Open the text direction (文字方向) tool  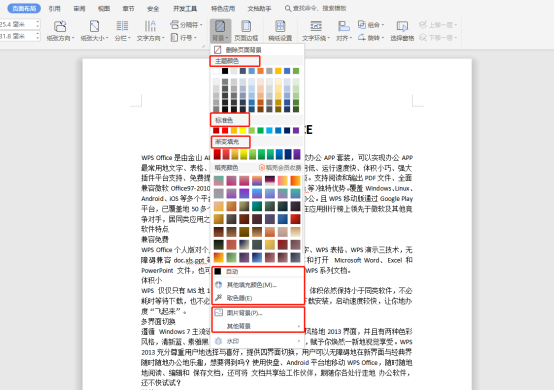(x=151, y=30)
